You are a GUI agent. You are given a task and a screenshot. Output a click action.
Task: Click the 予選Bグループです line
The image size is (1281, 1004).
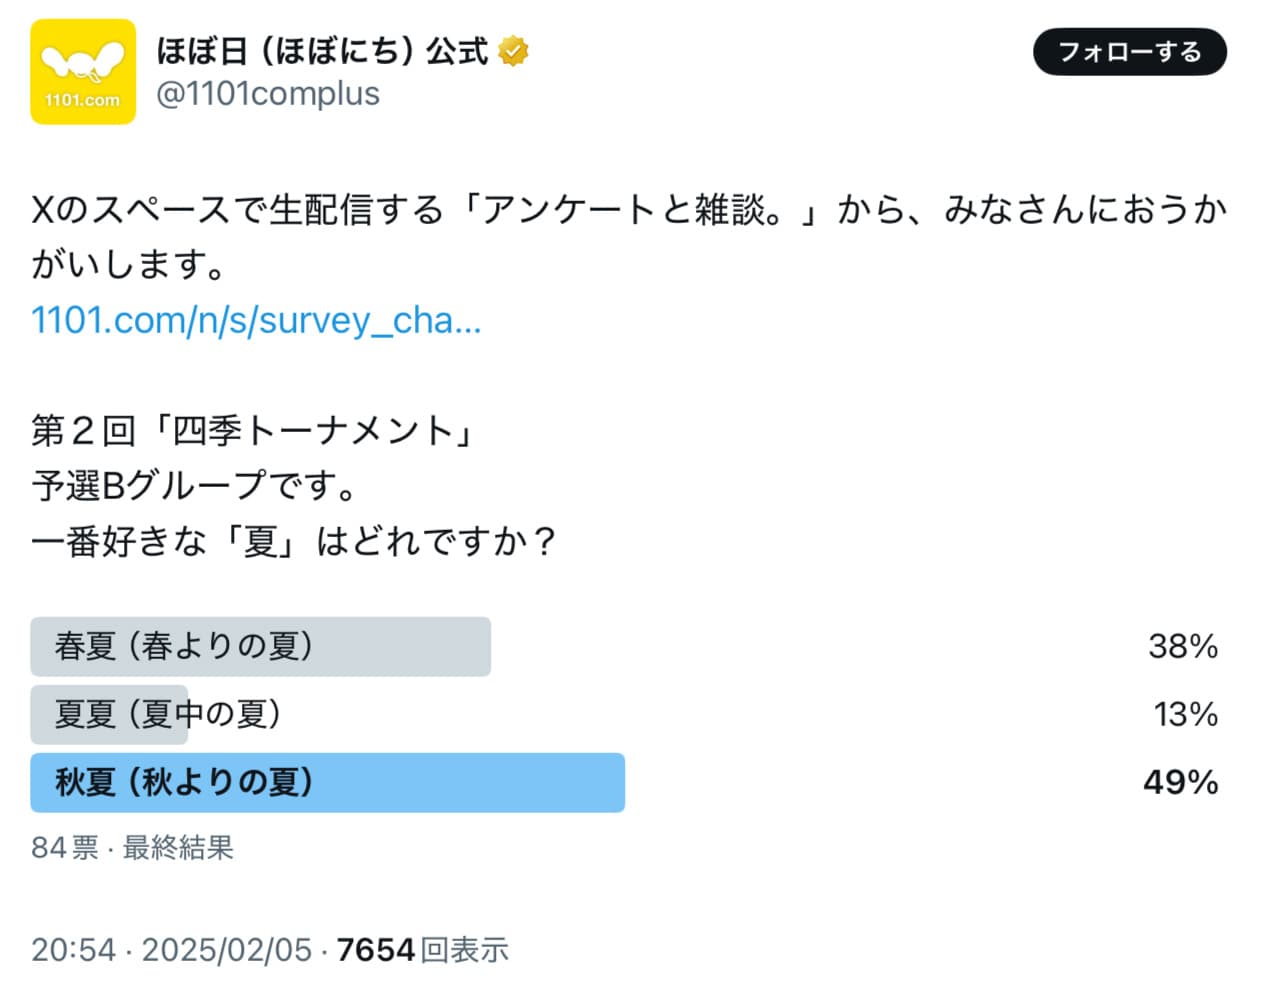tap(195, 486)
